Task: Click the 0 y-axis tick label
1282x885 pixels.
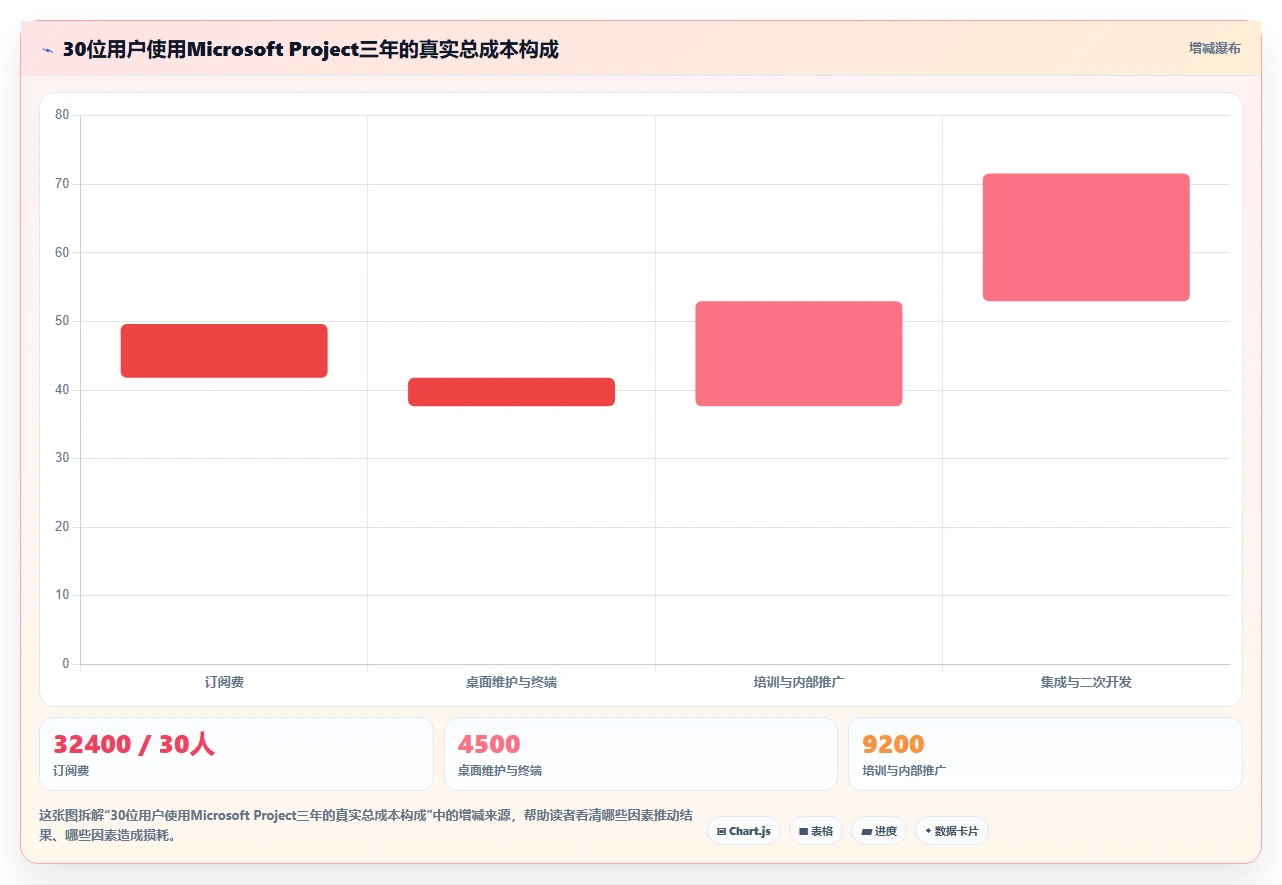Action: 66,664
